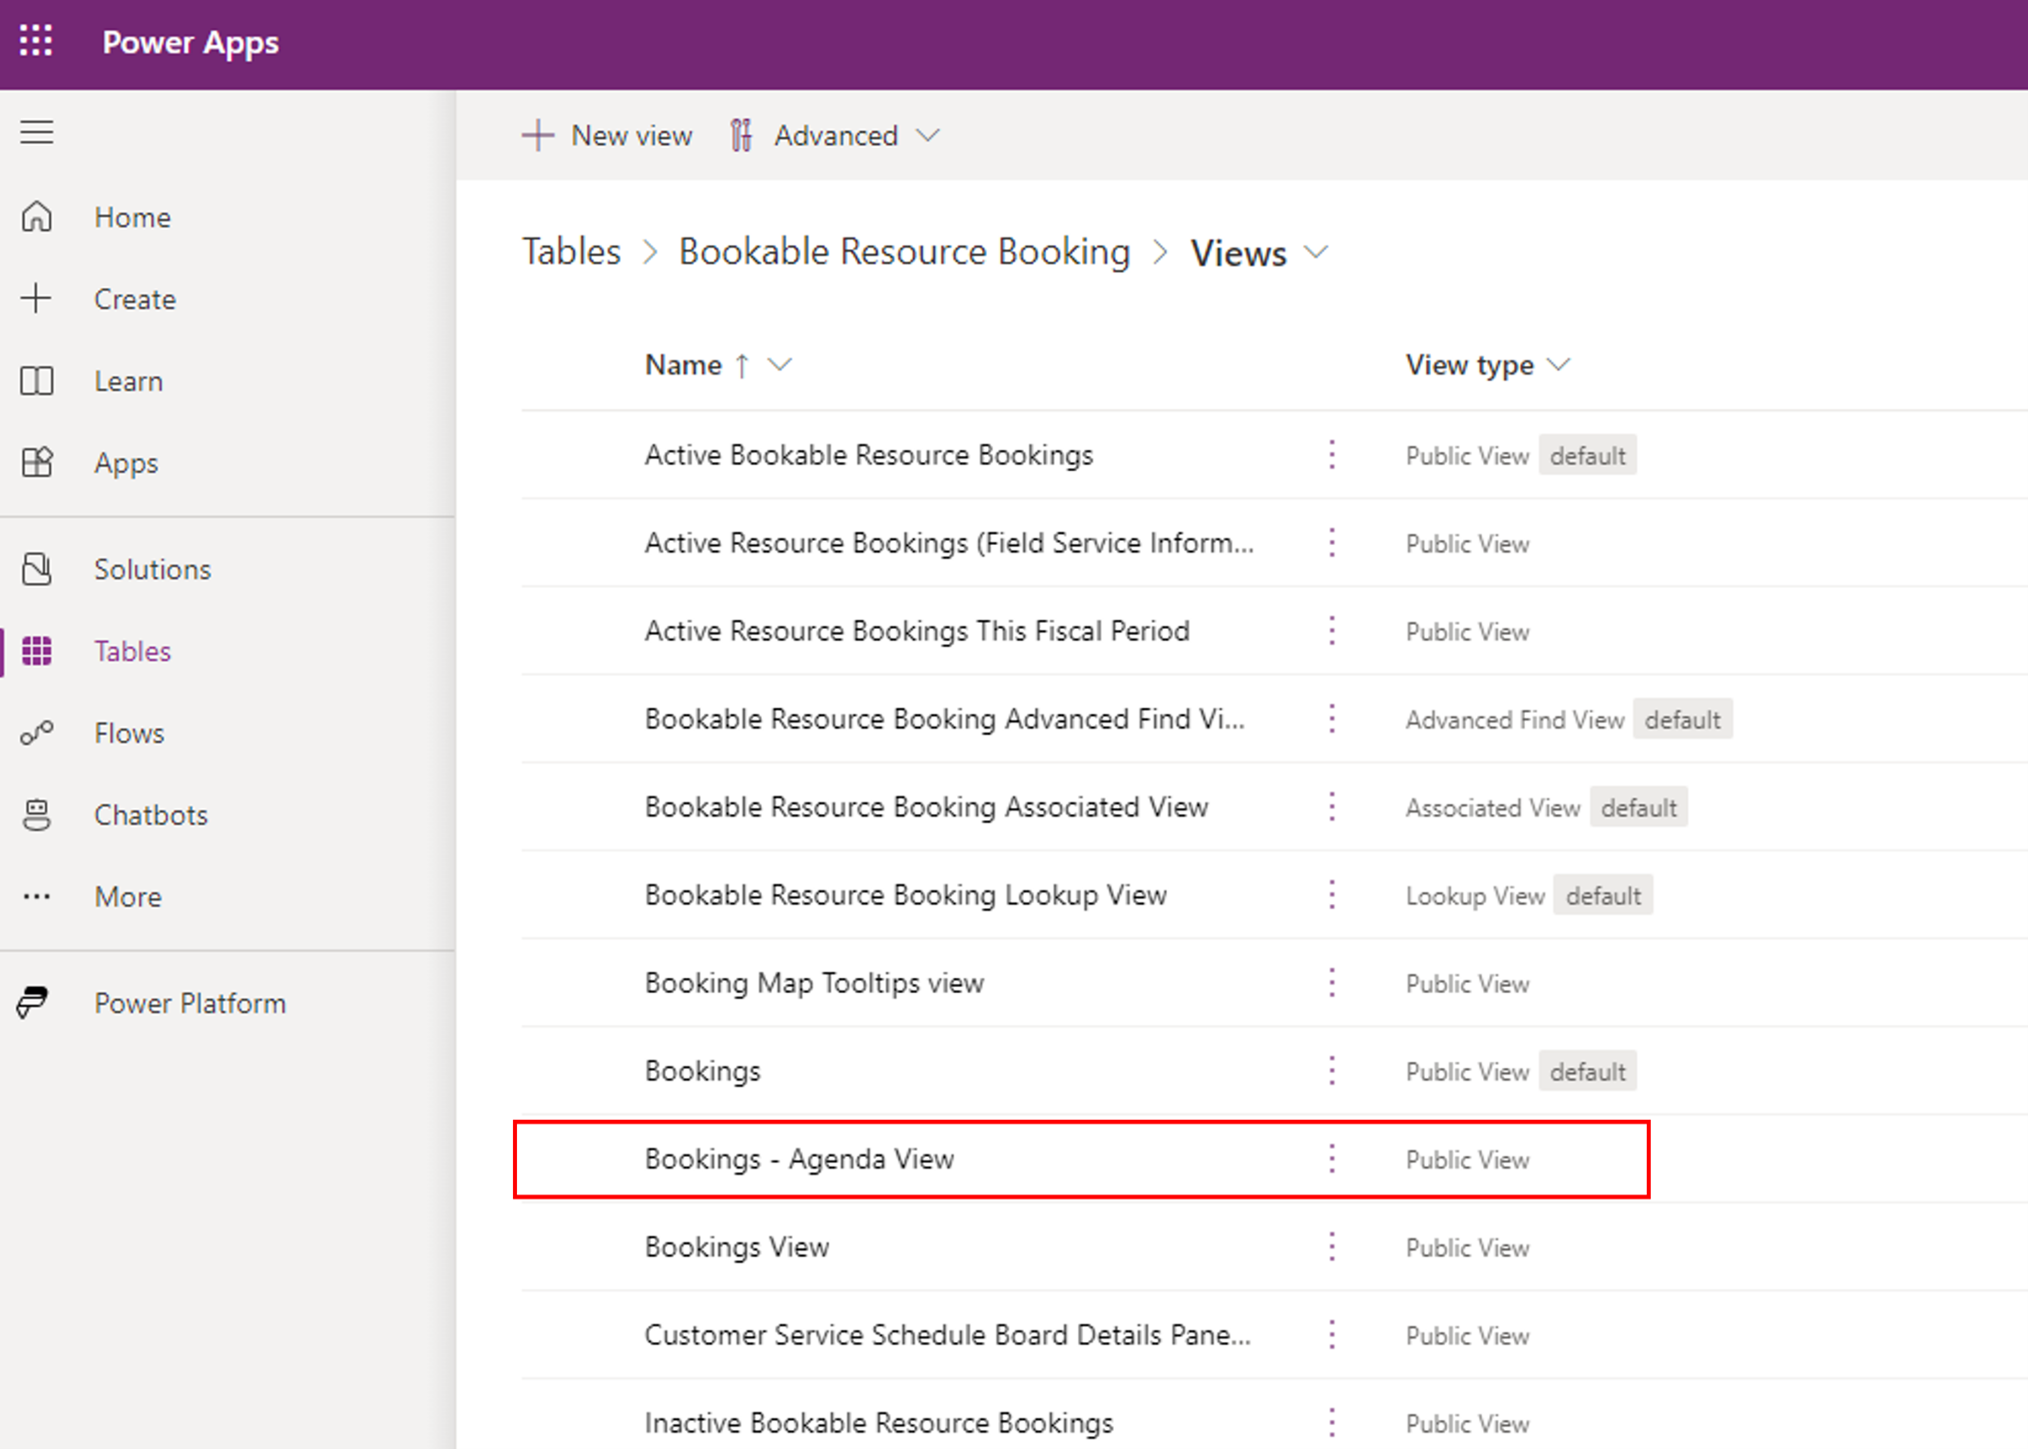Click the three-dot menu on Active Bookable Resource Bookings
Image resolution: width=2028 pixels, height=1449 pixels.
coord(1332,455)
